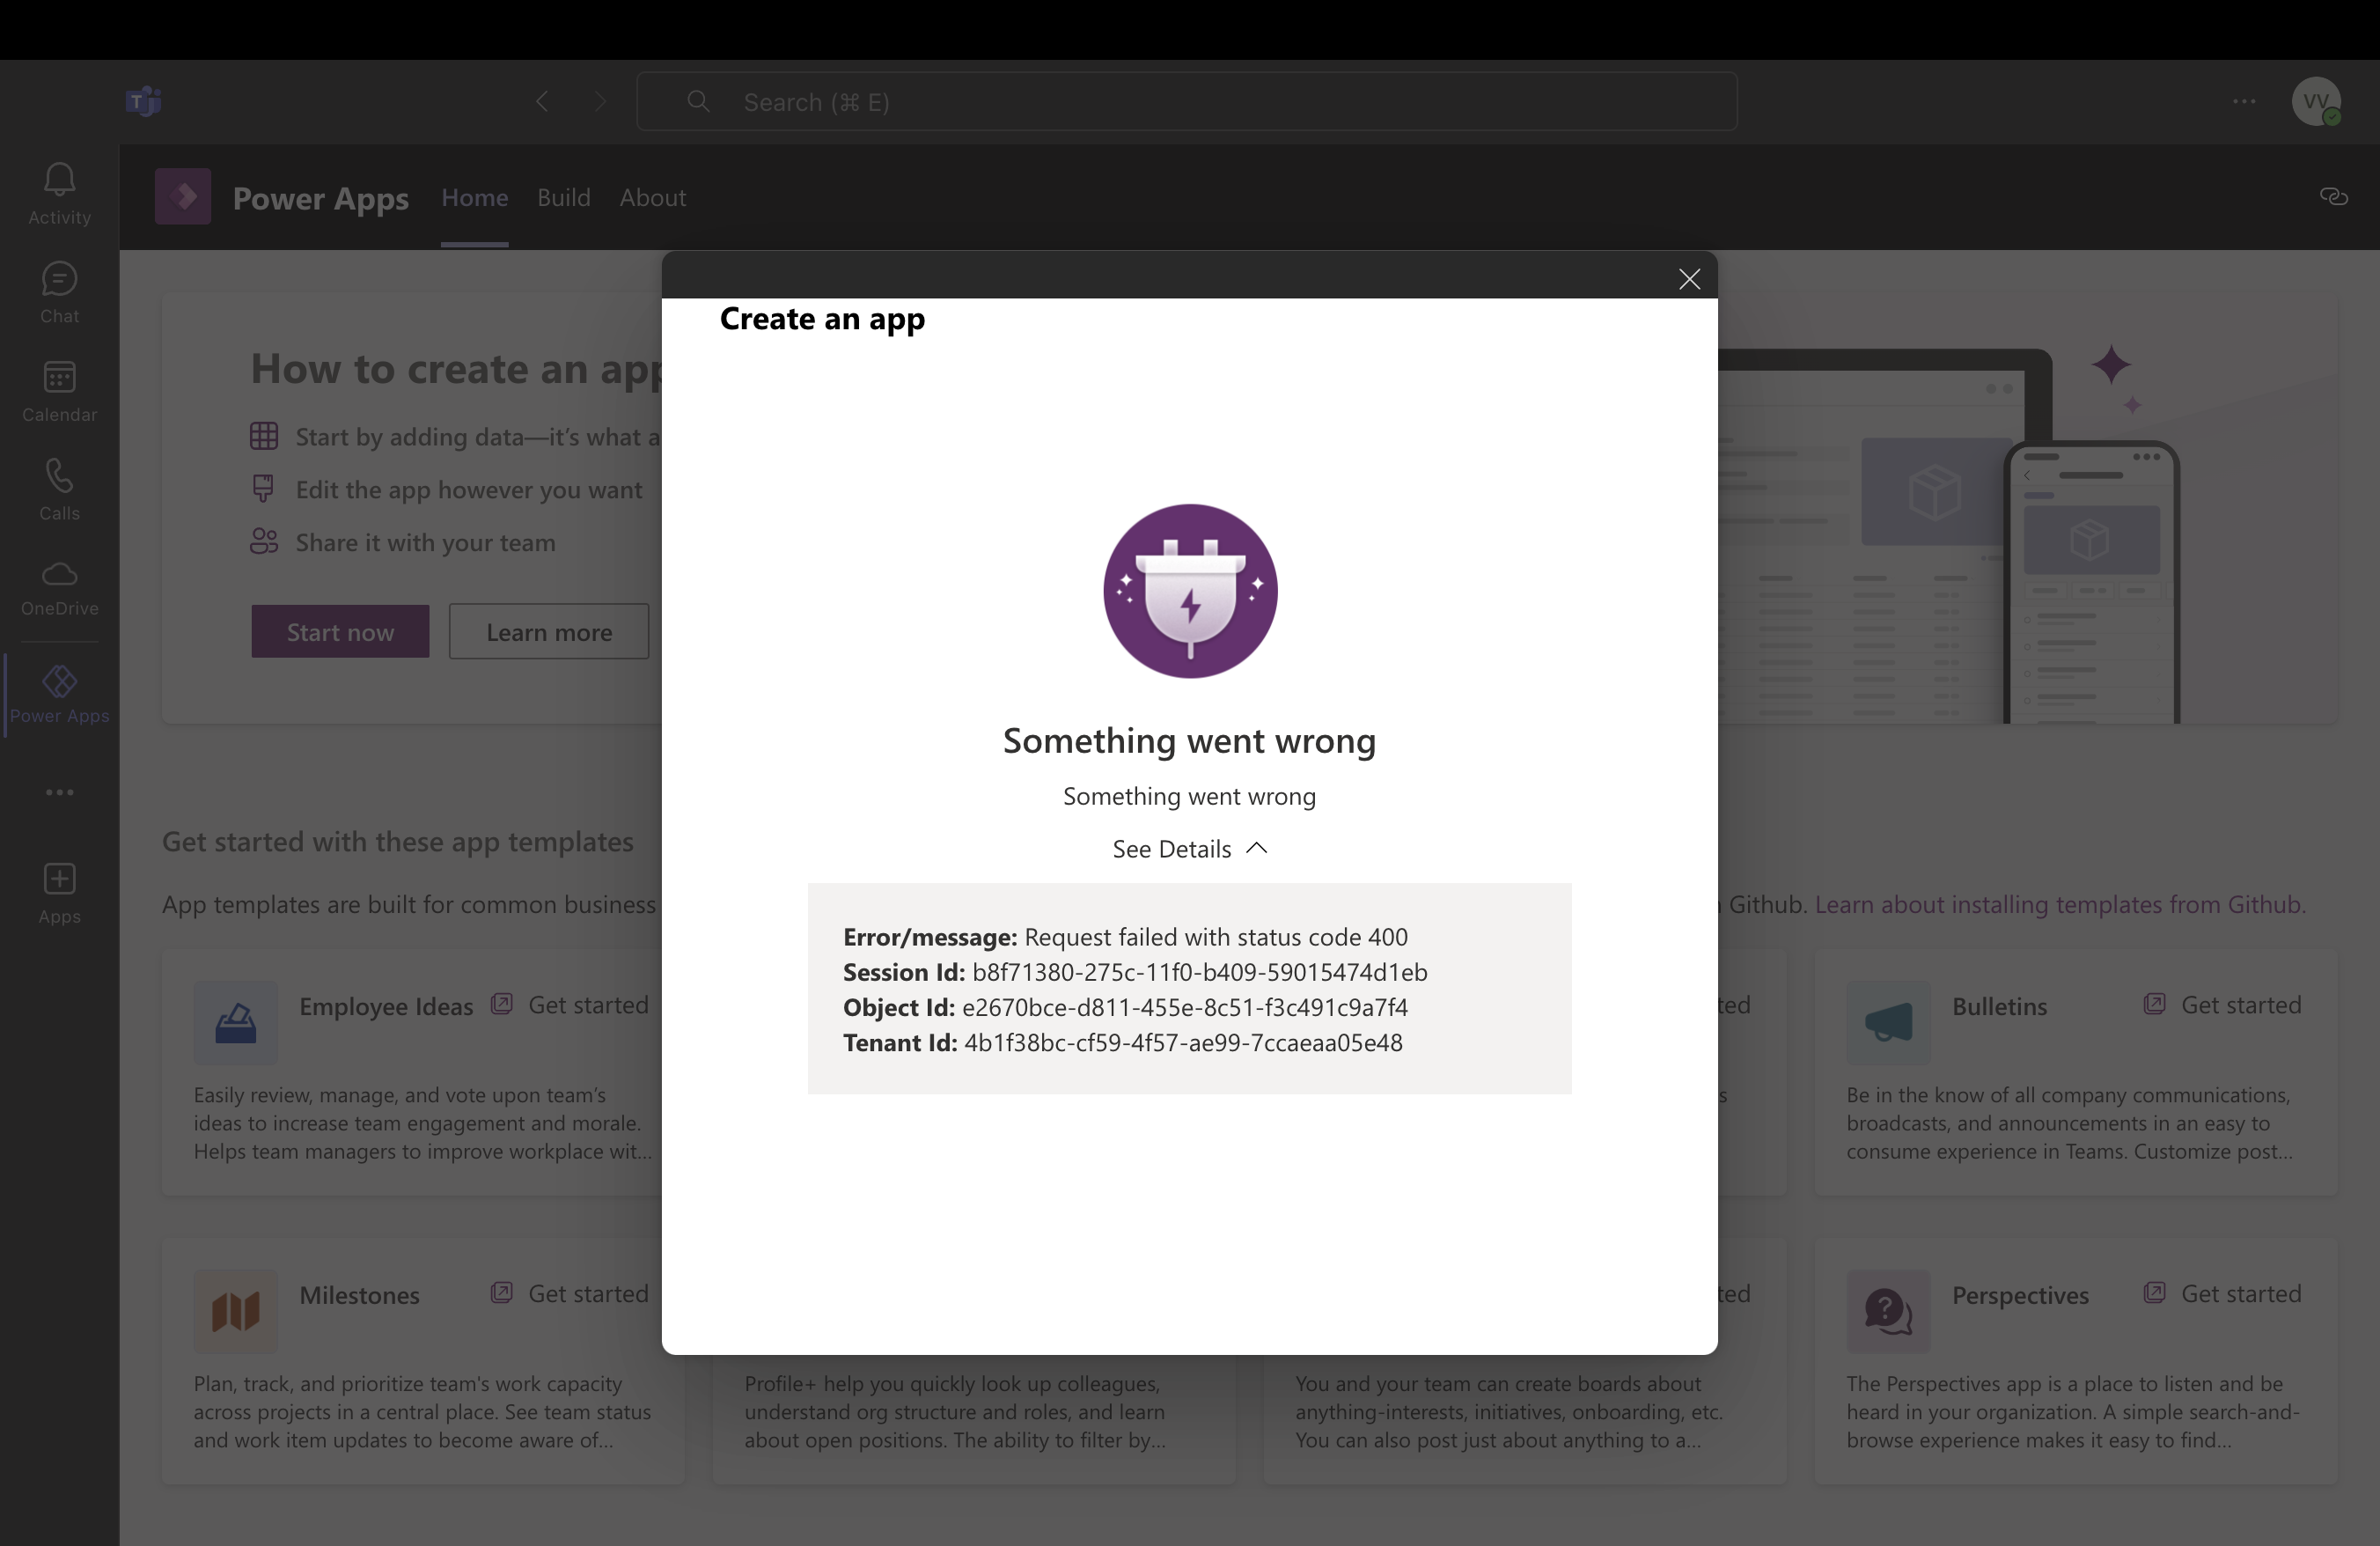Click the Start now button

(340, 632)
